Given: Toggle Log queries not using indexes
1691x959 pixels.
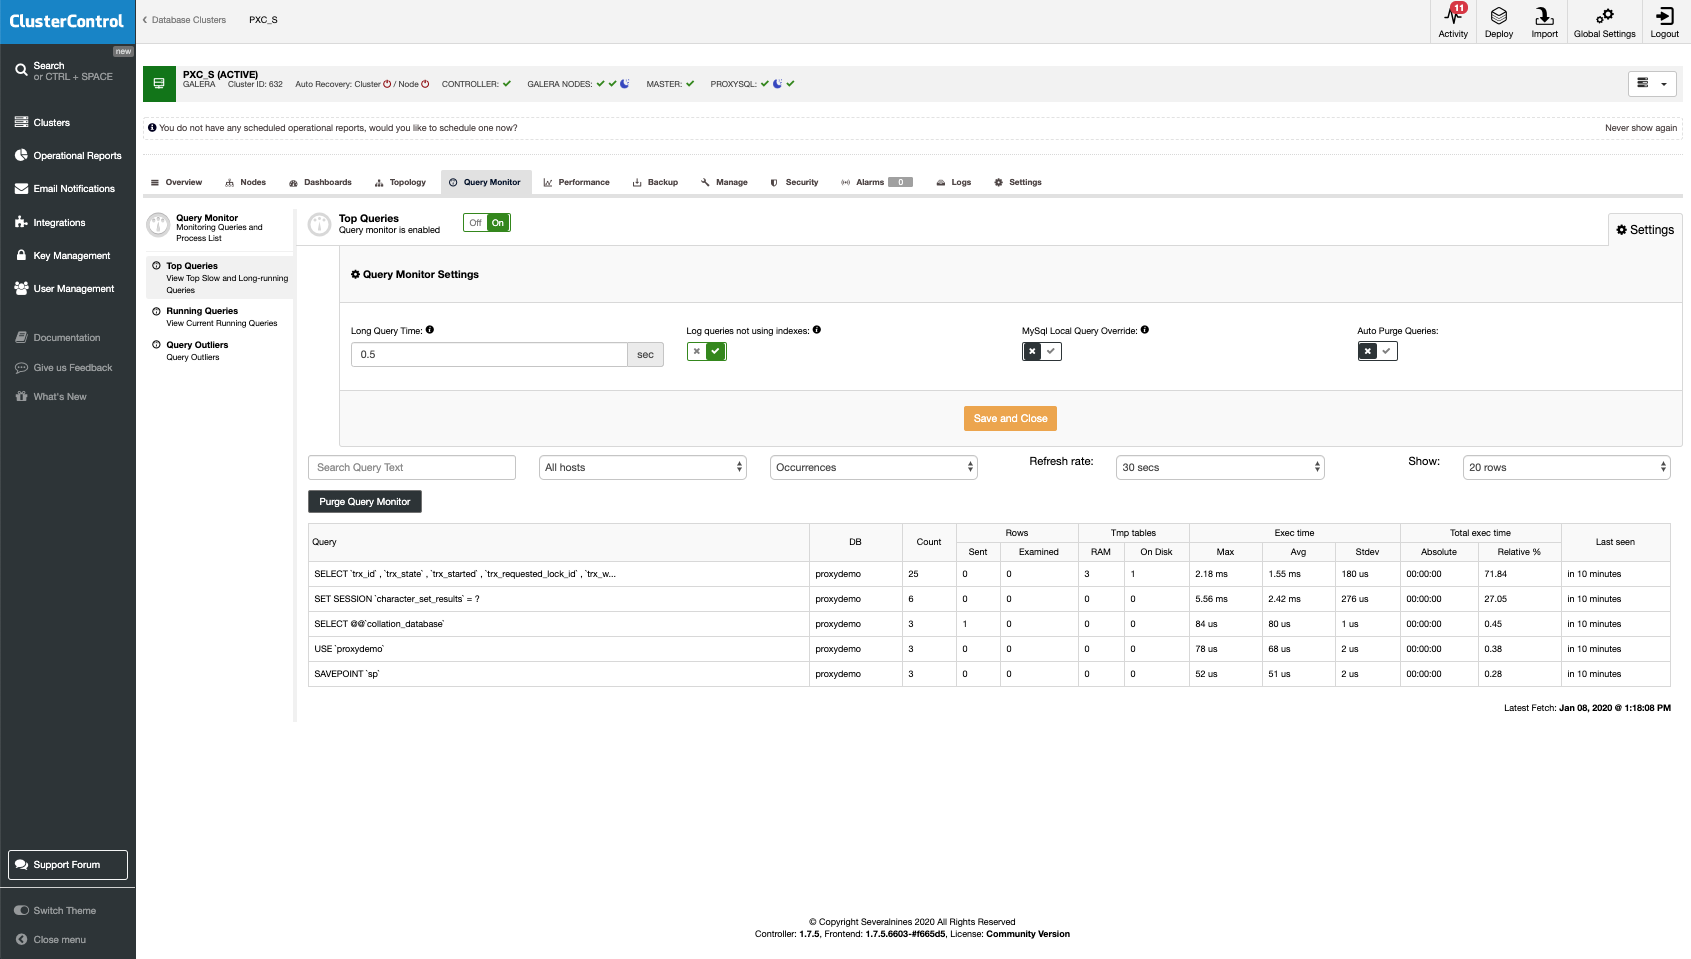Looking at the screenshot, I should (x=706, y=351).
